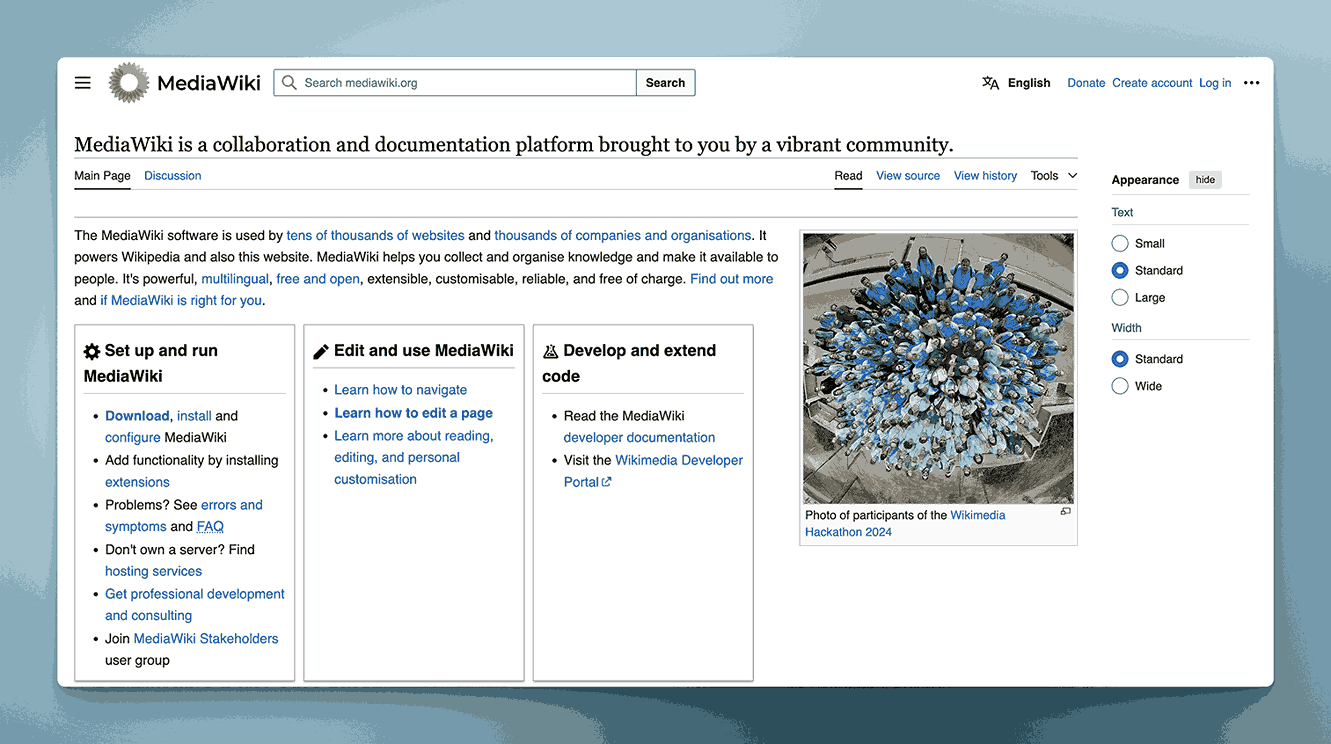
Task: Click the Create account link
Action: (1152, 83)
